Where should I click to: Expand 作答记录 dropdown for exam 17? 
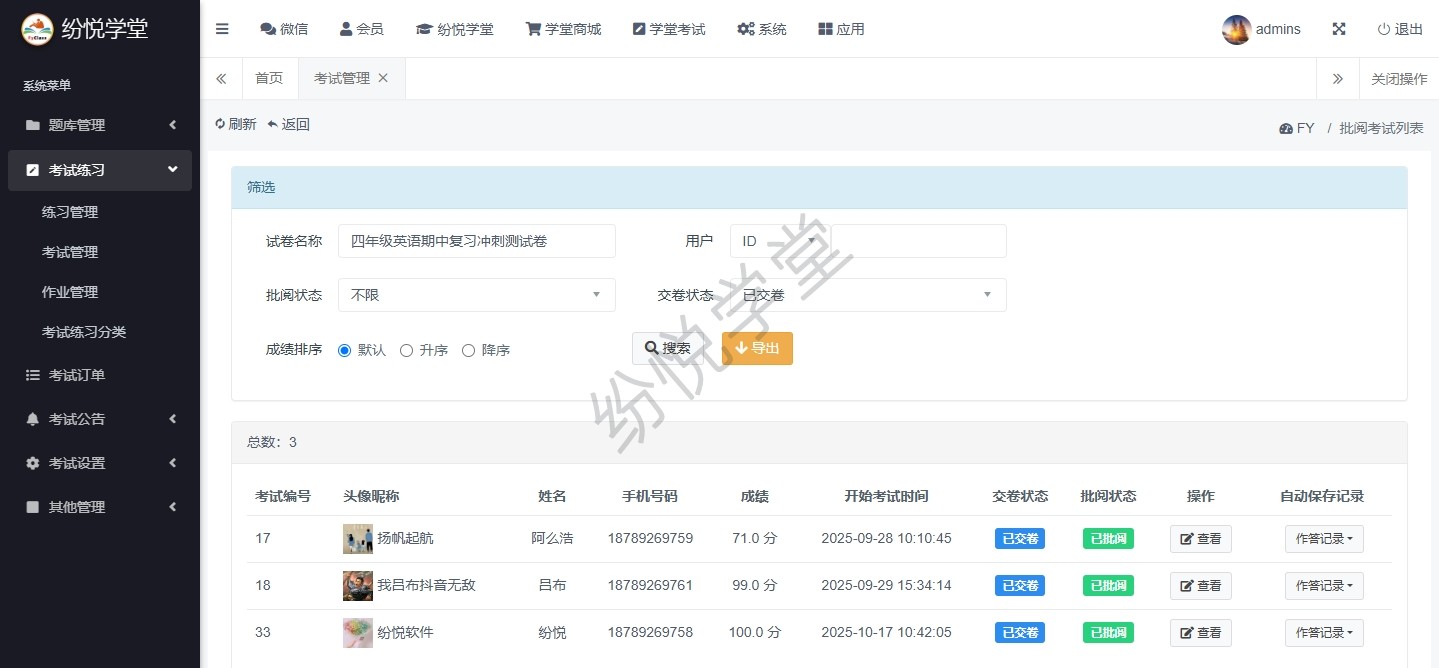tap(1323, 539)
